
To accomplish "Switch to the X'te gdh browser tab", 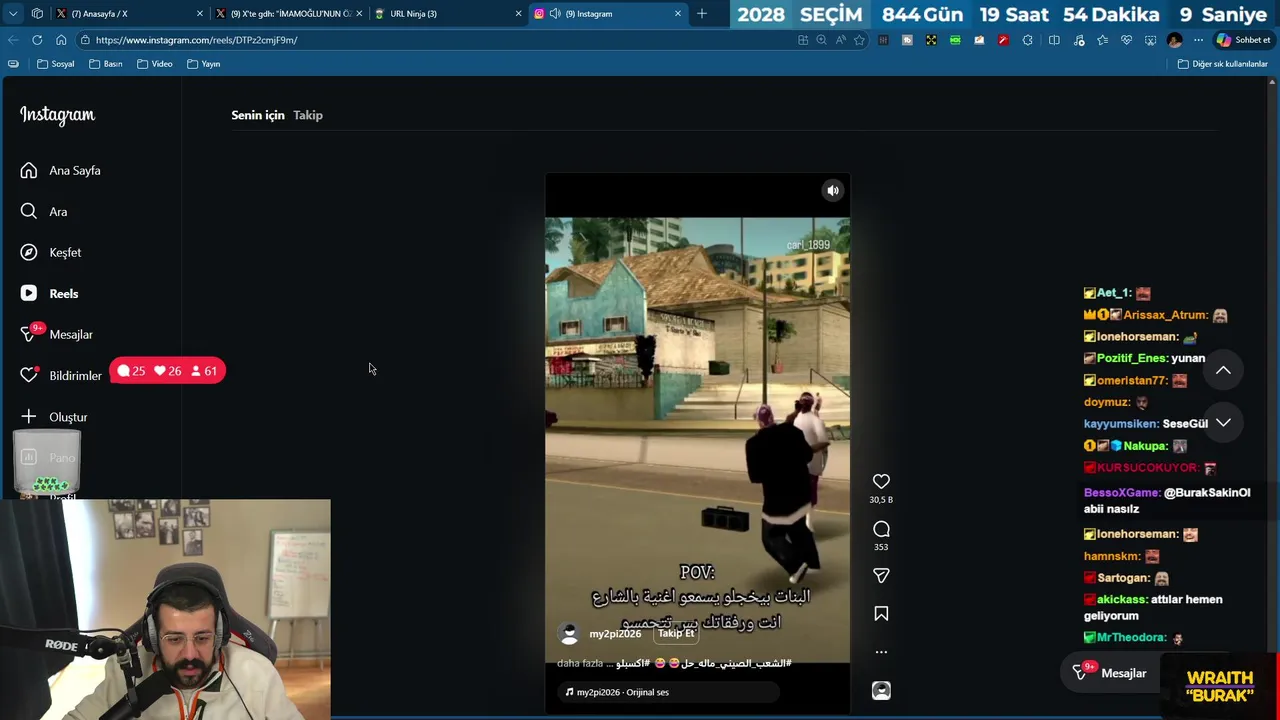I will coord(289,14).
